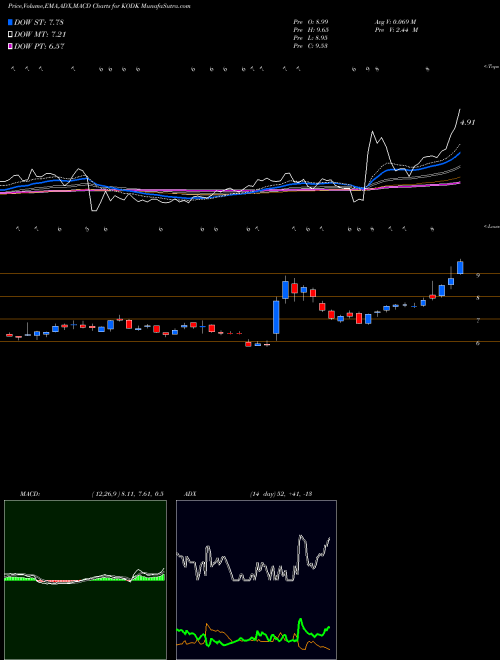Select the 'DOW MT: 7.21' legend text
The width and height of the screenshot is (500, 660).
point(40,35)
